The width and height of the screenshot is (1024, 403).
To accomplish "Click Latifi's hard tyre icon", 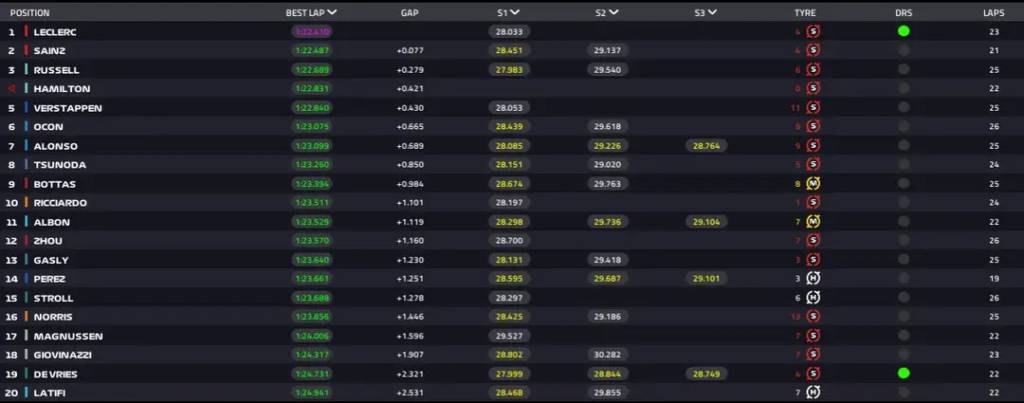I will point(813,393).
